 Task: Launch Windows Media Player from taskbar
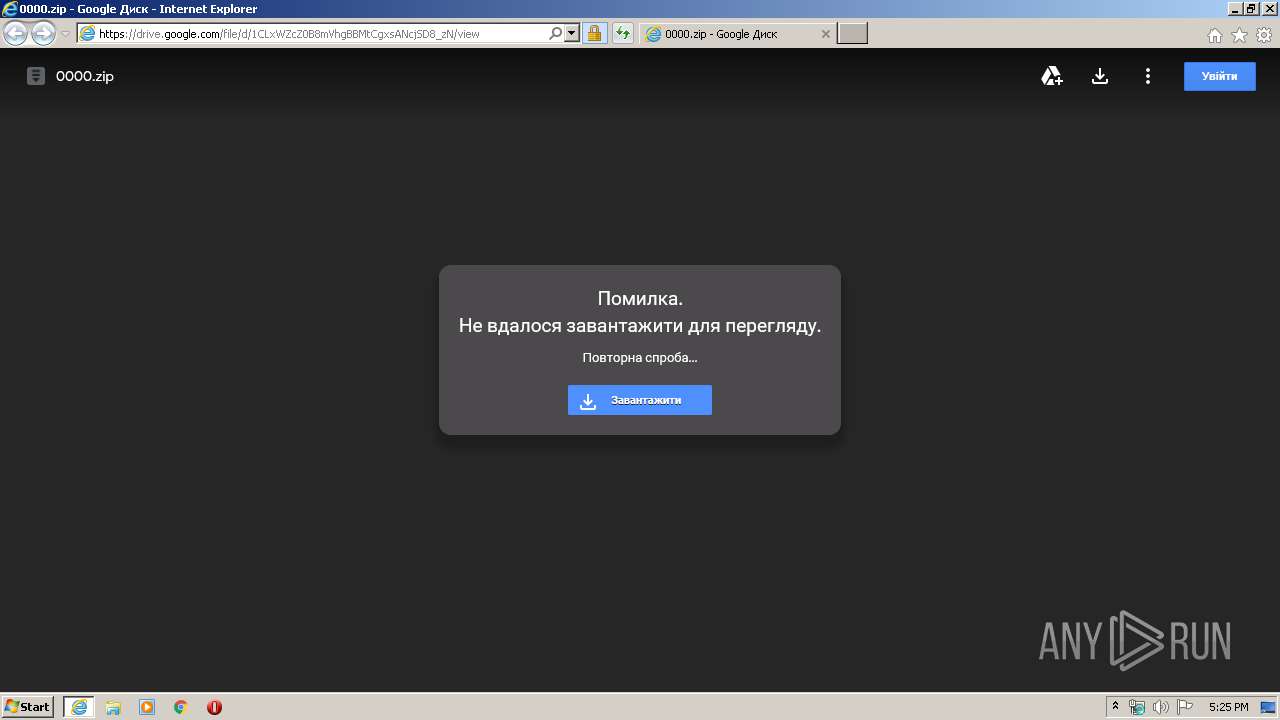(x=147, y=707)
